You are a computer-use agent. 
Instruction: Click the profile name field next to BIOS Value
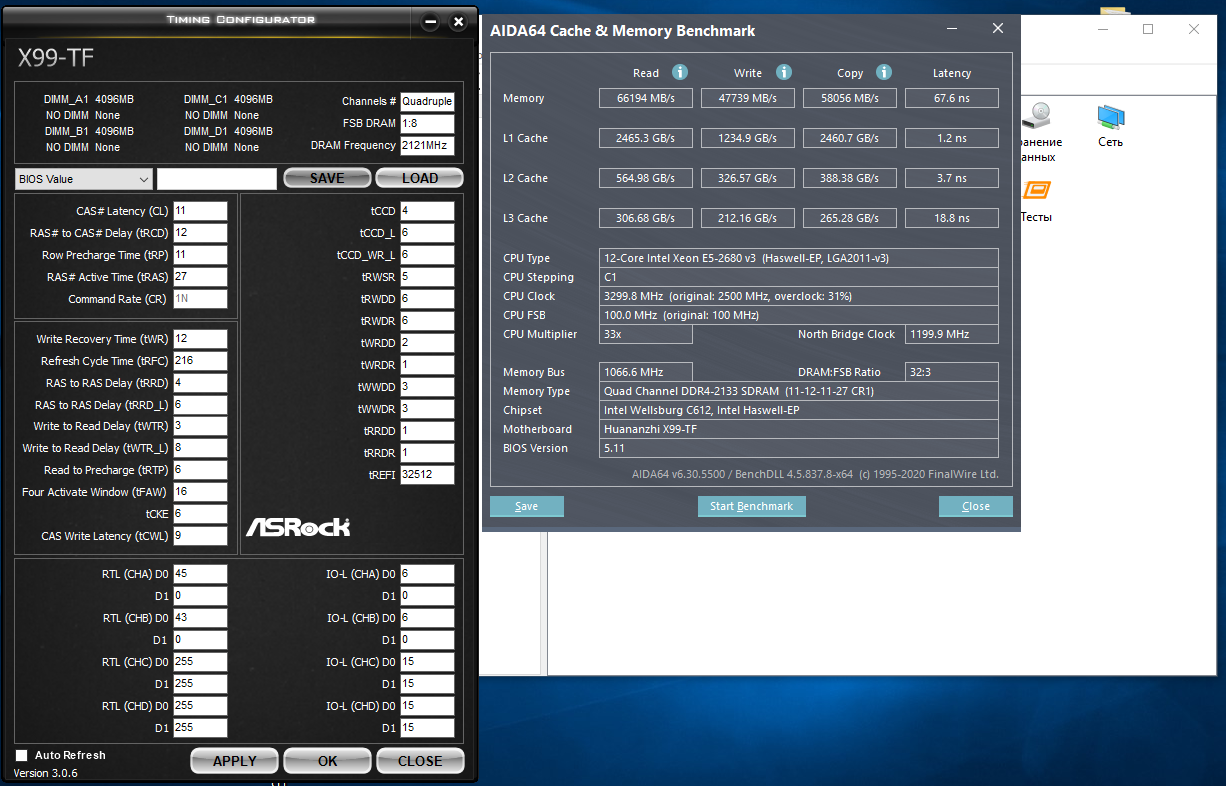pos(216,179)
